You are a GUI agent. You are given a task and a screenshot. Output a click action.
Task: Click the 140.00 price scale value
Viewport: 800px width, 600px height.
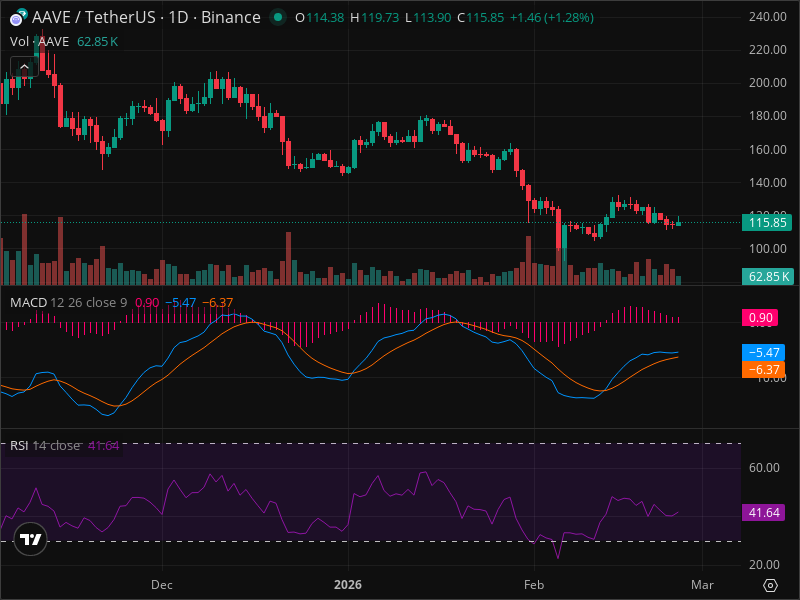click(767, 182)
